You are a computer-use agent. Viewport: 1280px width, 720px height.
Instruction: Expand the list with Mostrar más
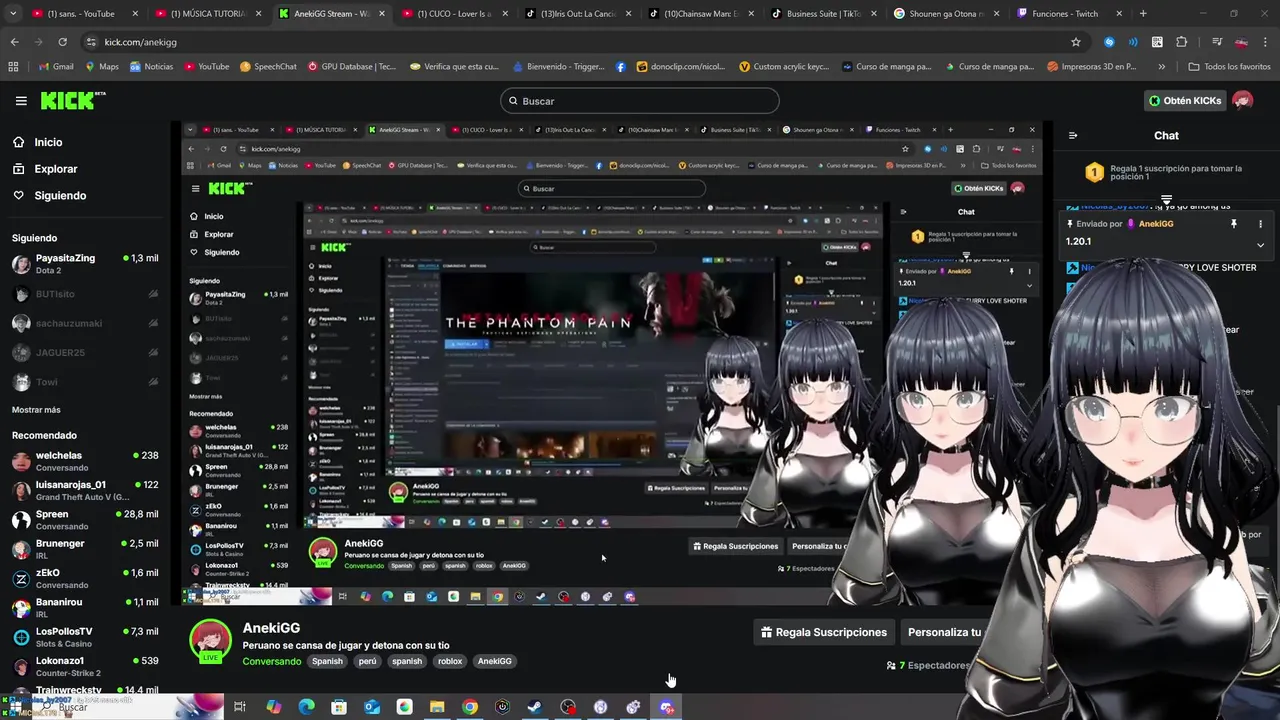click(x=36, y=410)
